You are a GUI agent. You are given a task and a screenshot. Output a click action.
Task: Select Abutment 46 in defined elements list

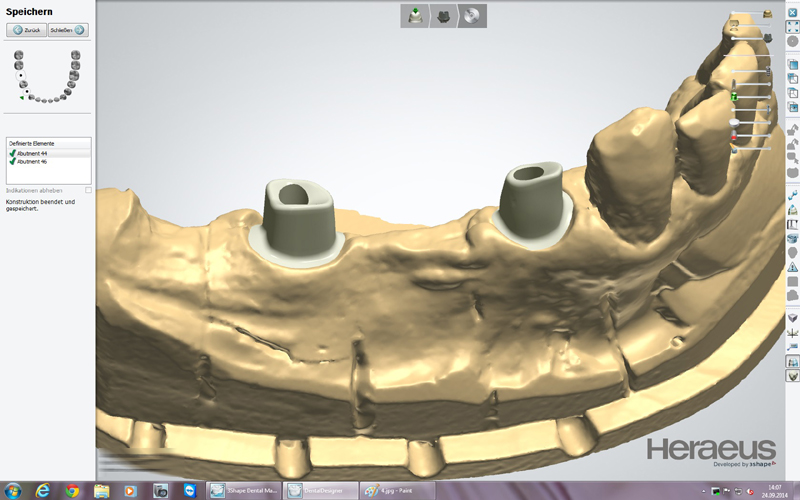34,161
